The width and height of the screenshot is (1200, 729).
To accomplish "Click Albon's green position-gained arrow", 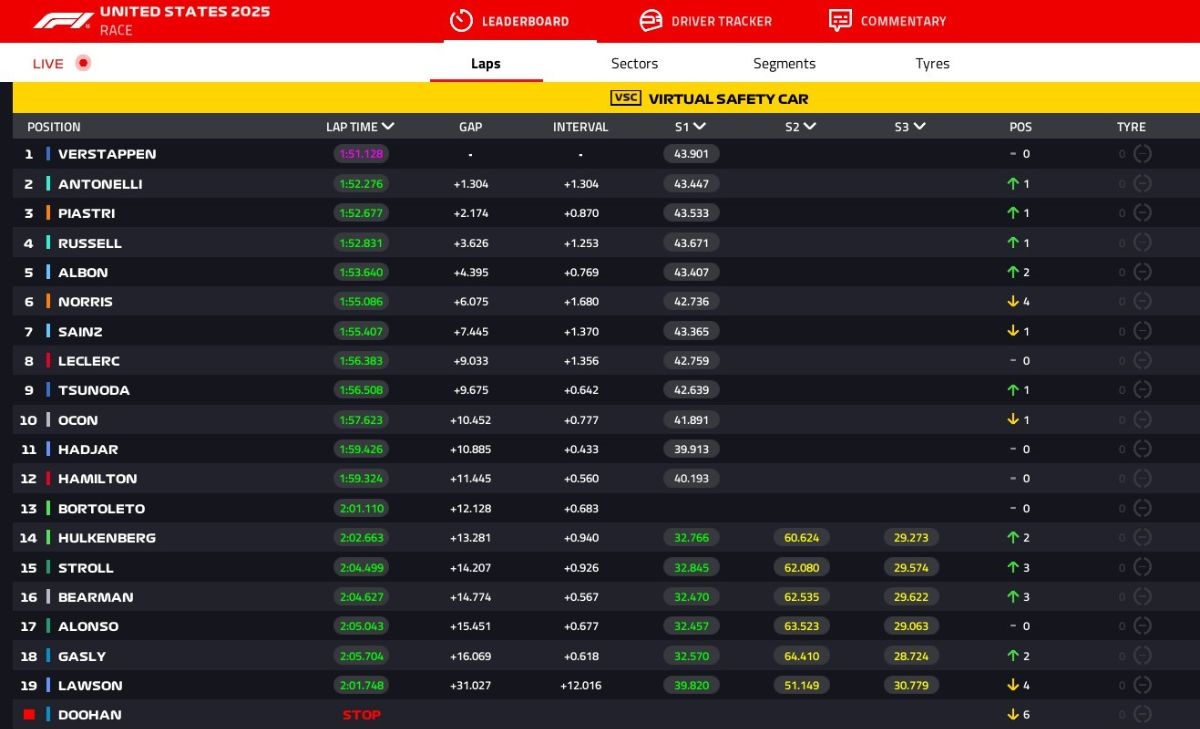I will coord(1013,272).
